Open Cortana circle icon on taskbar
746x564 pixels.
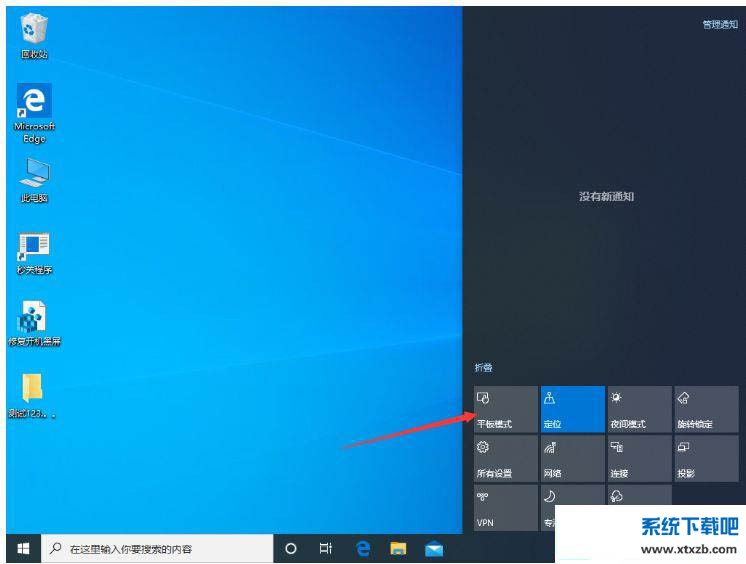click(x=291, y=549)
